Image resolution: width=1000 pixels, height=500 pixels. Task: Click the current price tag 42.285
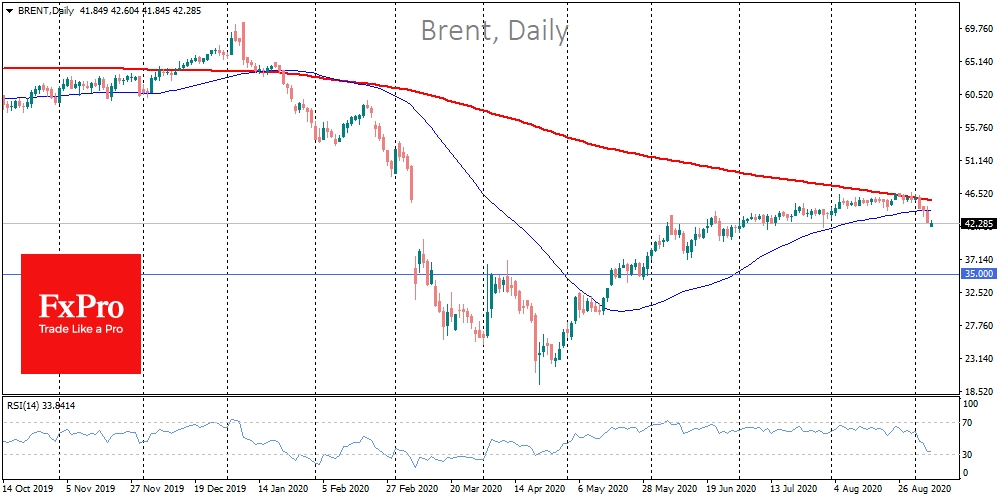979,223
